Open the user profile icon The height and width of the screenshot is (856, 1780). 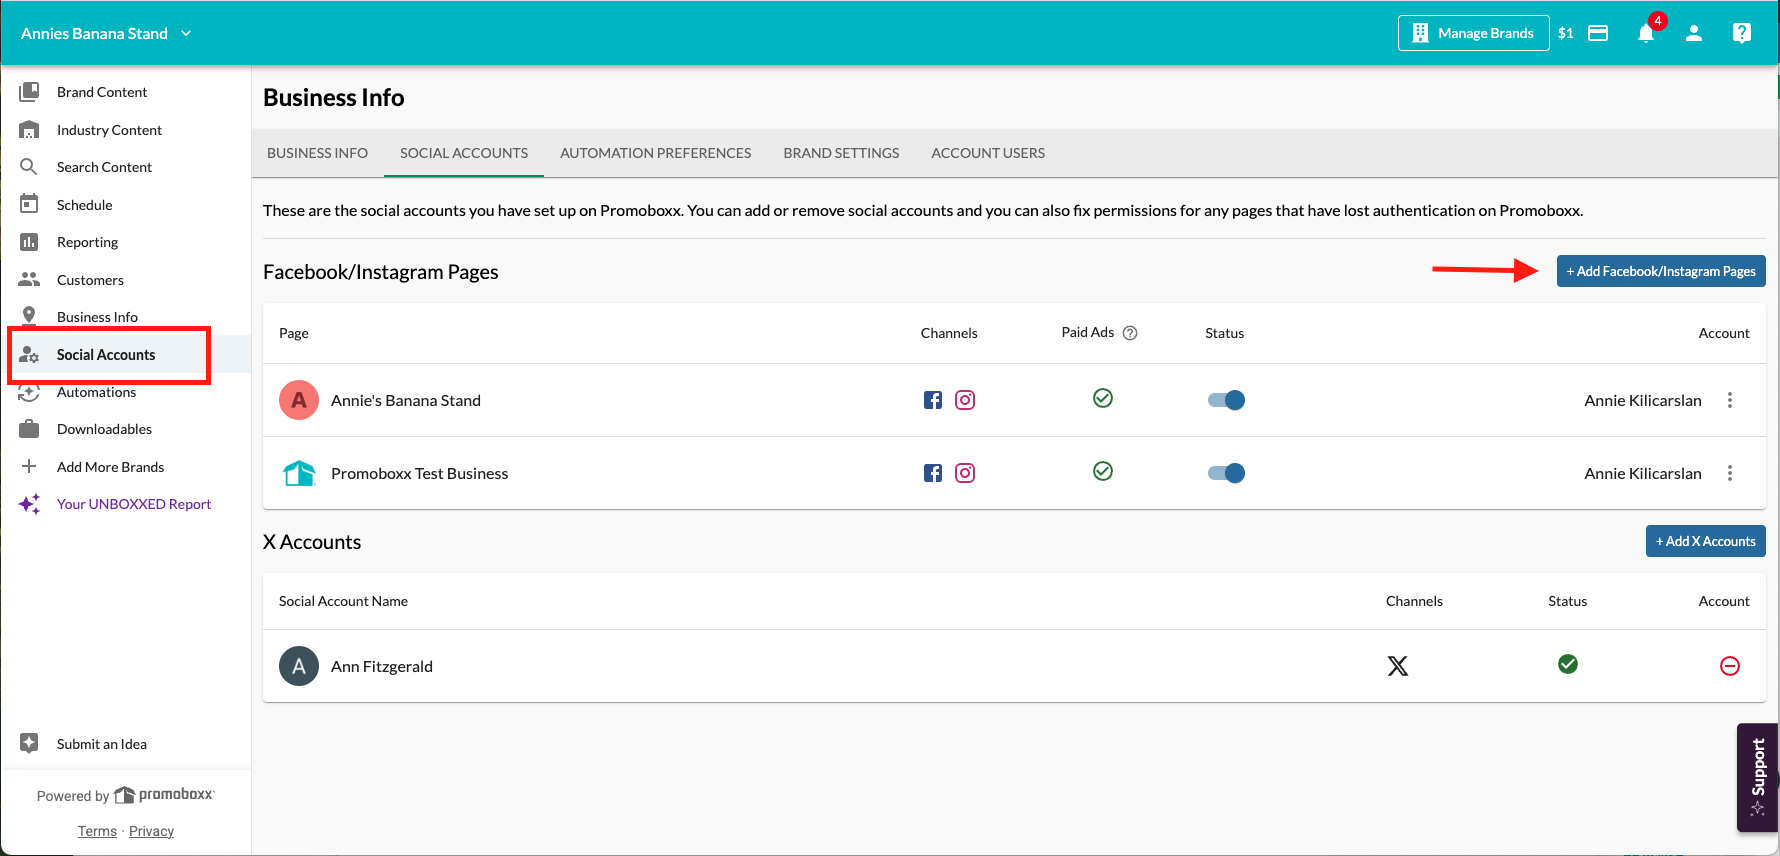click(x=1694, y=33)
